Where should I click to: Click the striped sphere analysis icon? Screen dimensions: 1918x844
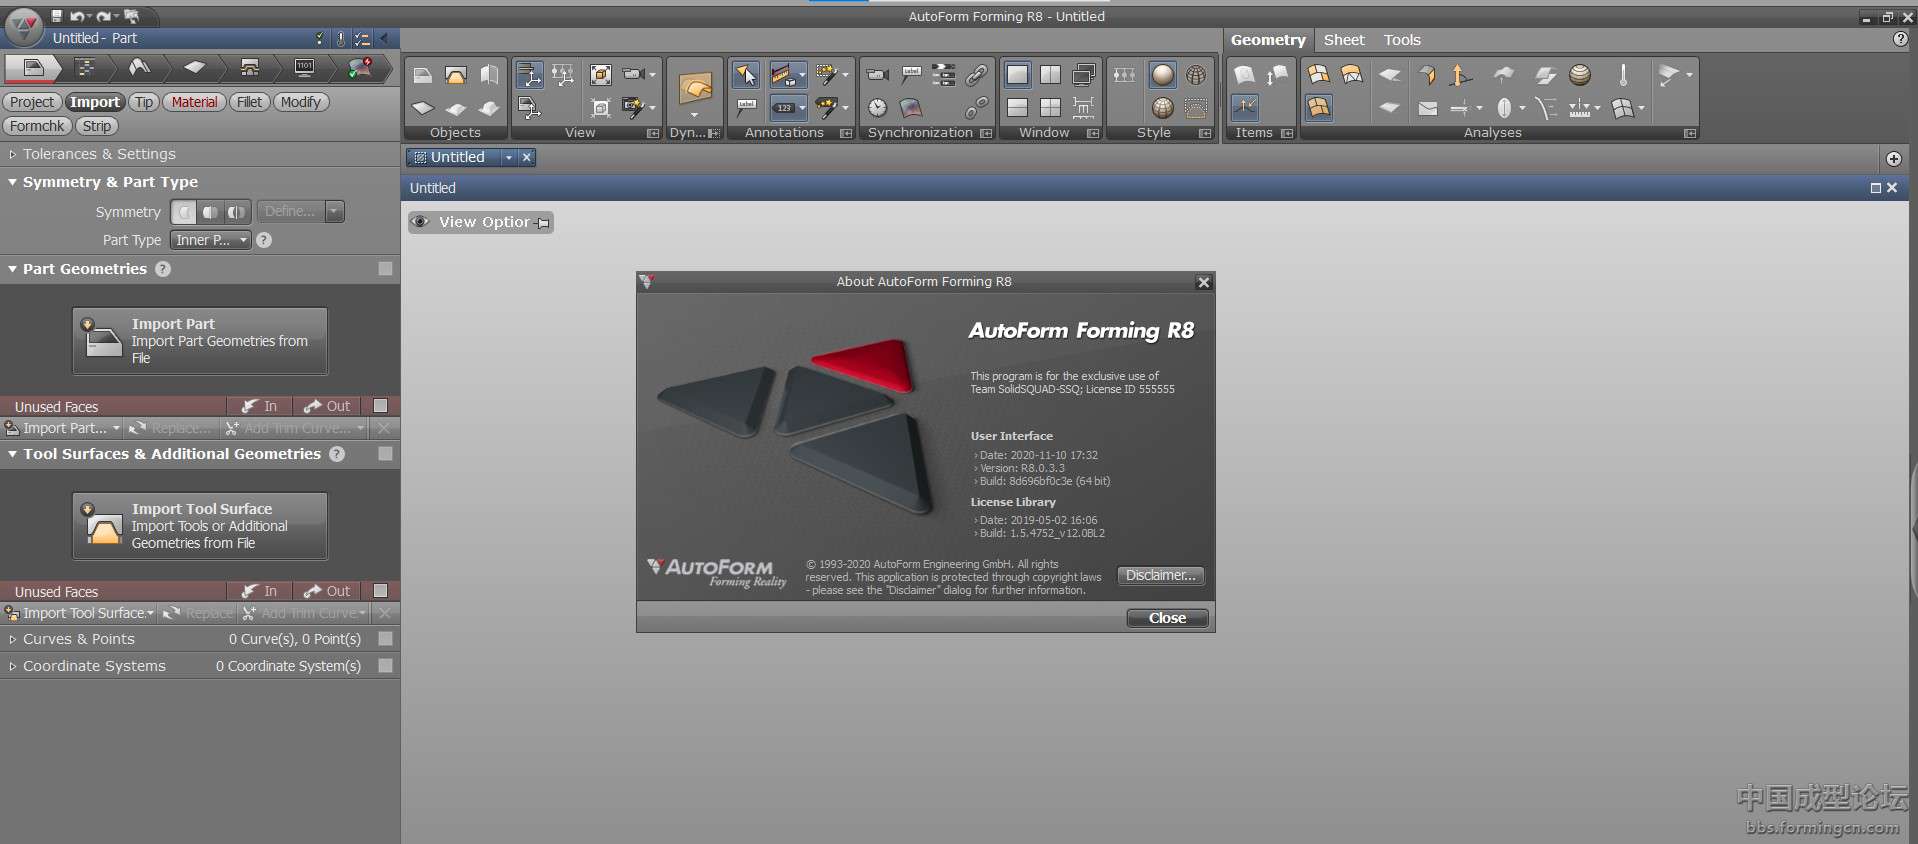click(x=1580, y=75)
